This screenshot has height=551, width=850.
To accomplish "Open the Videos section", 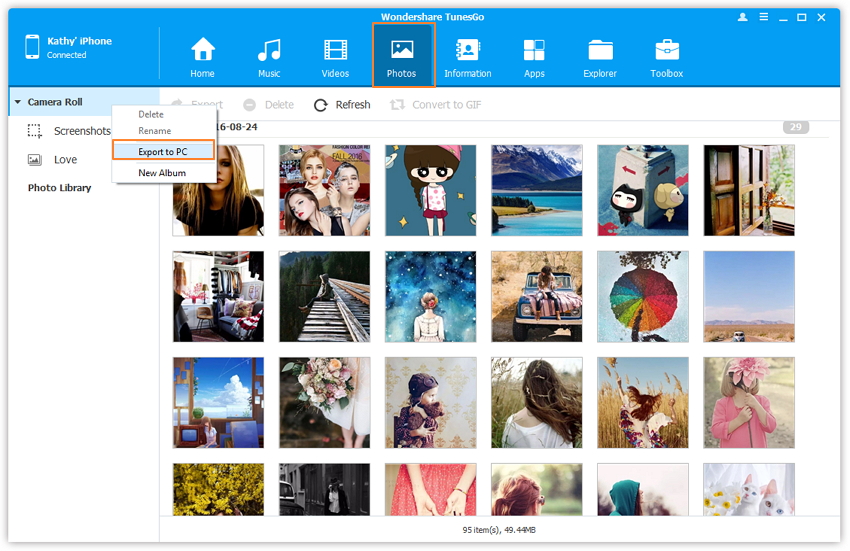I will coord(335,50).
